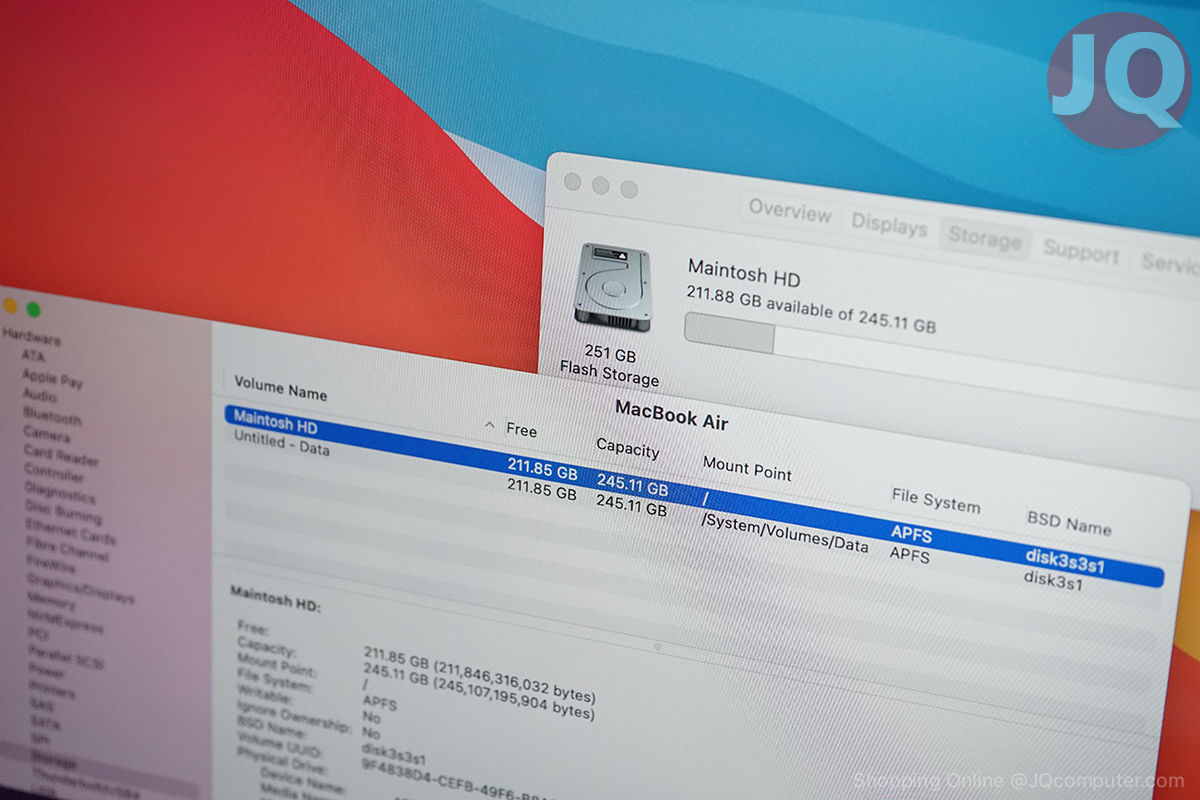Select Apple Pay in the sidebar
Image resolution: width=1200 pixels, height=800 pixels.
coord(52,378)
